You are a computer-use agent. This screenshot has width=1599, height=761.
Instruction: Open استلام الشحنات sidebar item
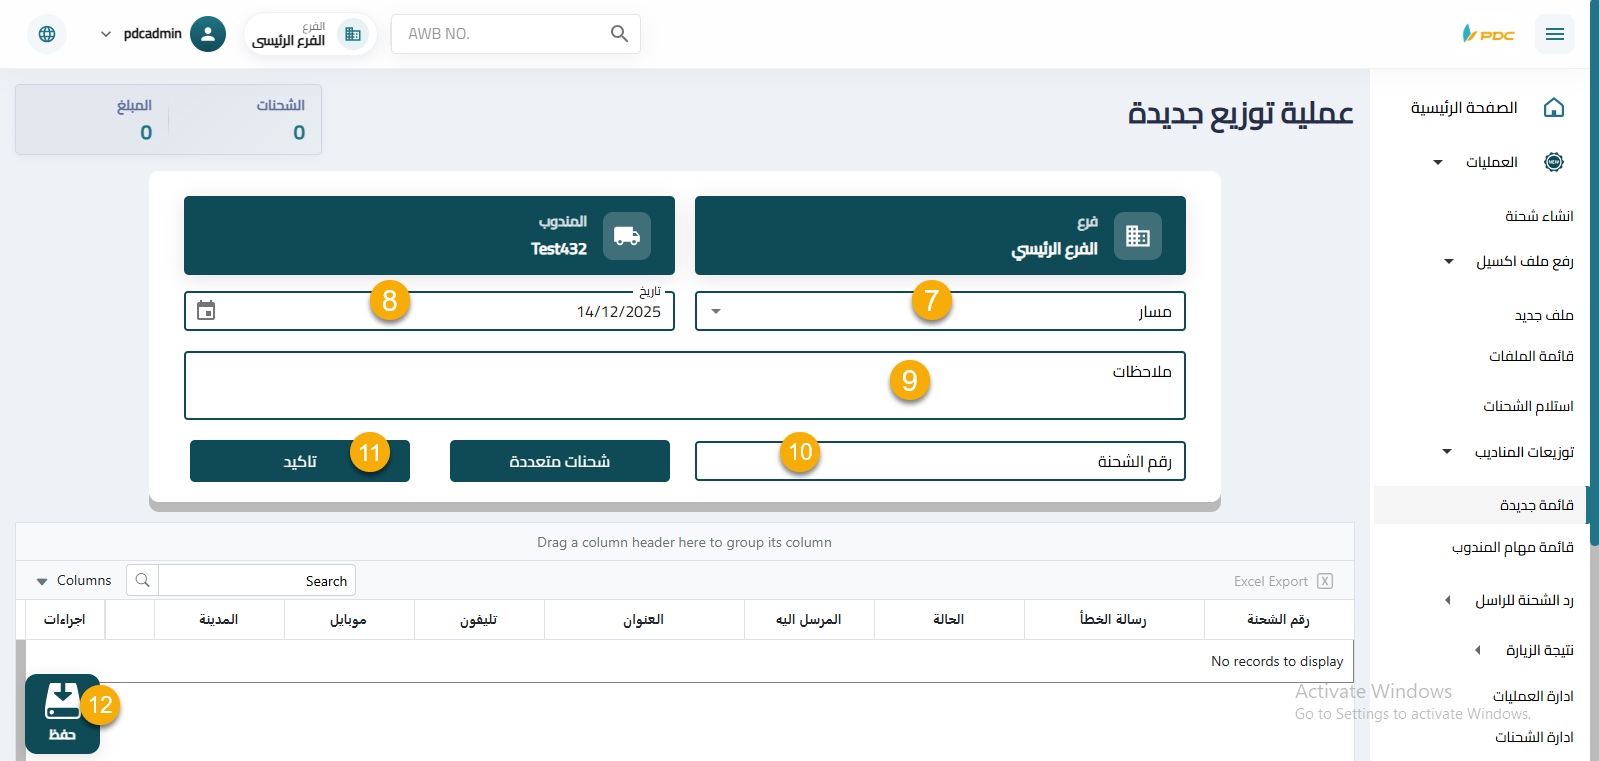click(1527, 406)
